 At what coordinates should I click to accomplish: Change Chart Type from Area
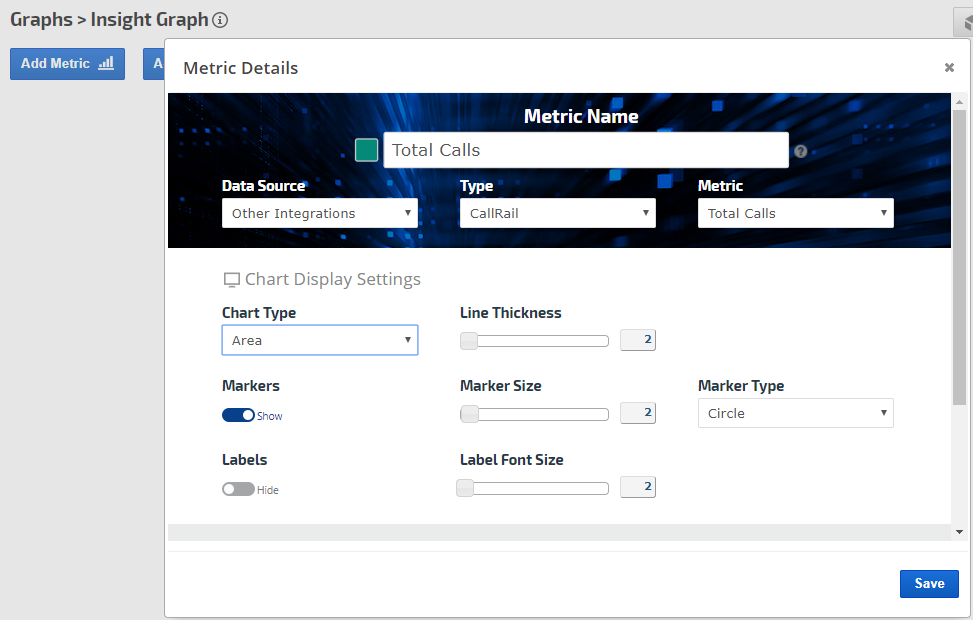[x=320, y=340]
